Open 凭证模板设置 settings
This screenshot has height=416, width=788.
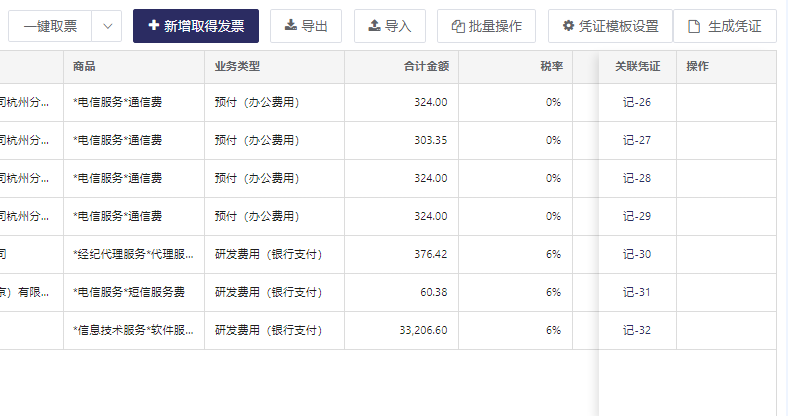tap(610, 26)
